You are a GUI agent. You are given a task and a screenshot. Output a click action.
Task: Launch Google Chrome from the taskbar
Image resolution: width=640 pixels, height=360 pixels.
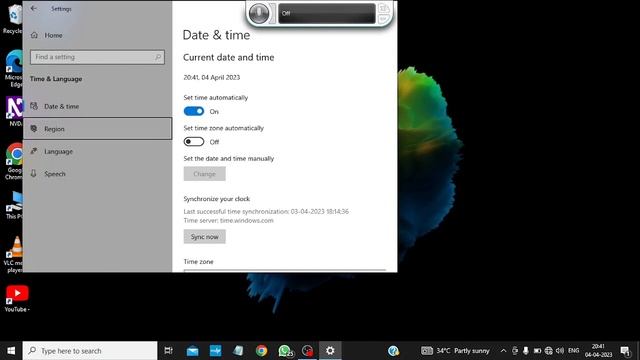point(261,351)
